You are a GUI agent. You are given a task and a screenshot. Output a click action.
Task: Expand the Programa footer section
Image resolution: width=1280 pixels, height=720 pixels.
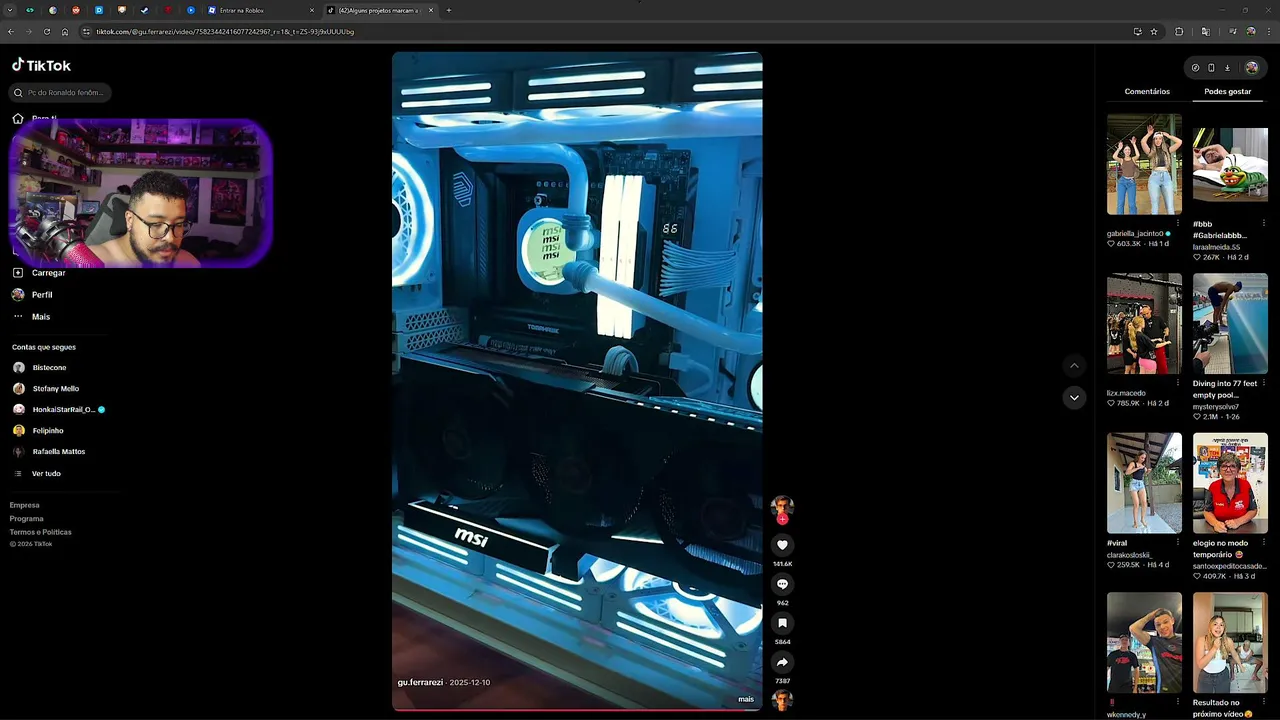click(x=27, y=518)
